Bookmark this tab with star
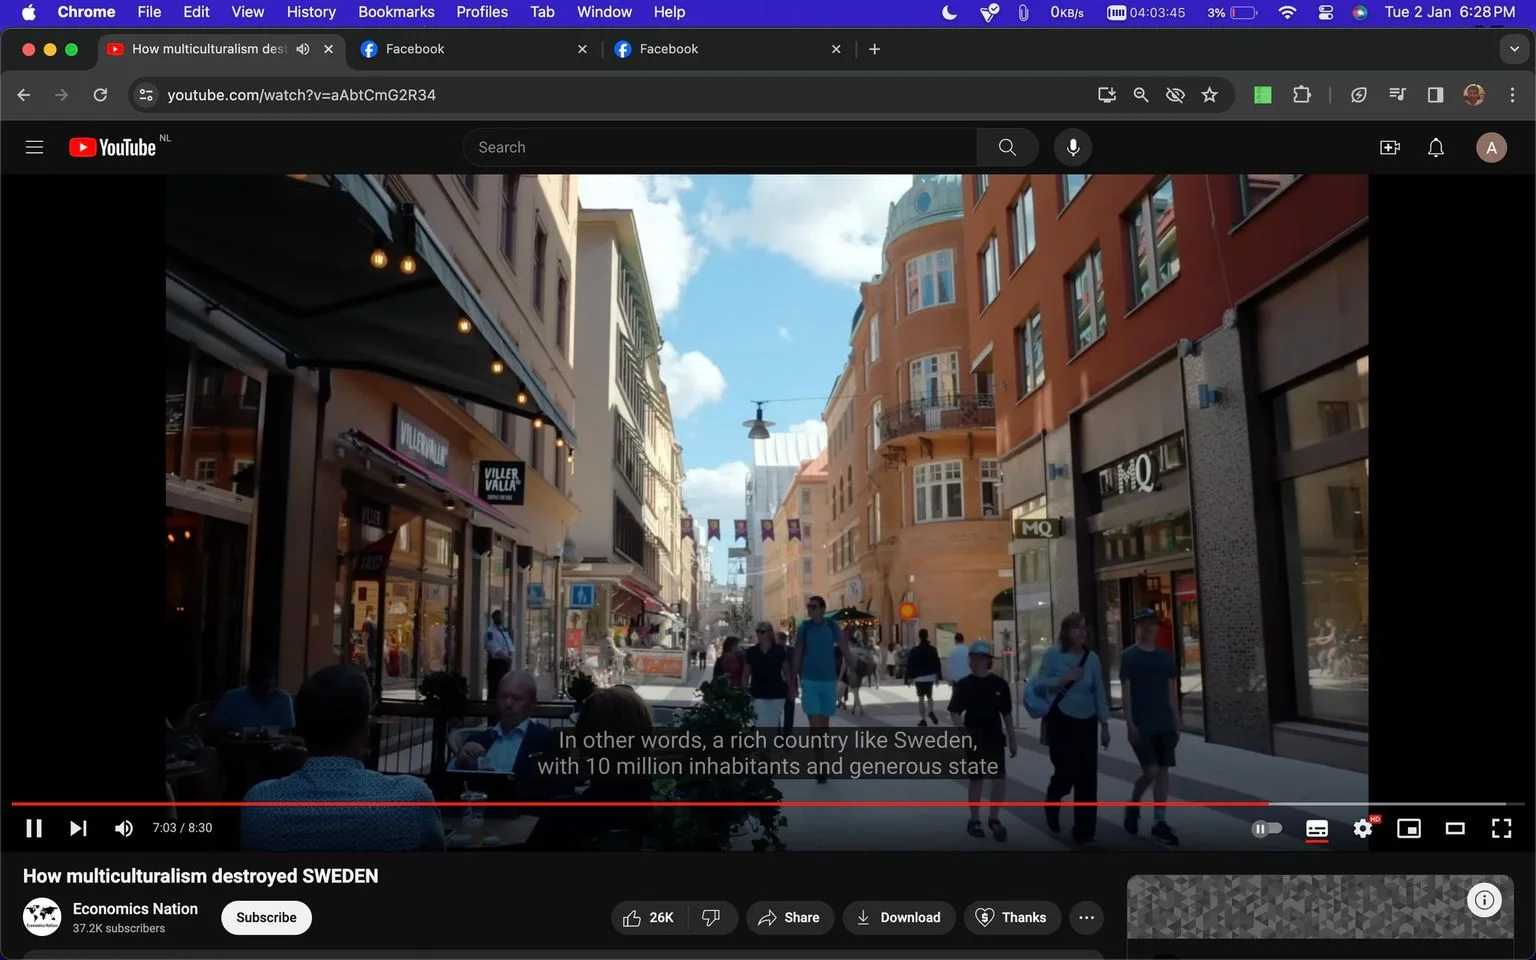The height and width of the screenshot is (960, 1536). click(1210, 95)
